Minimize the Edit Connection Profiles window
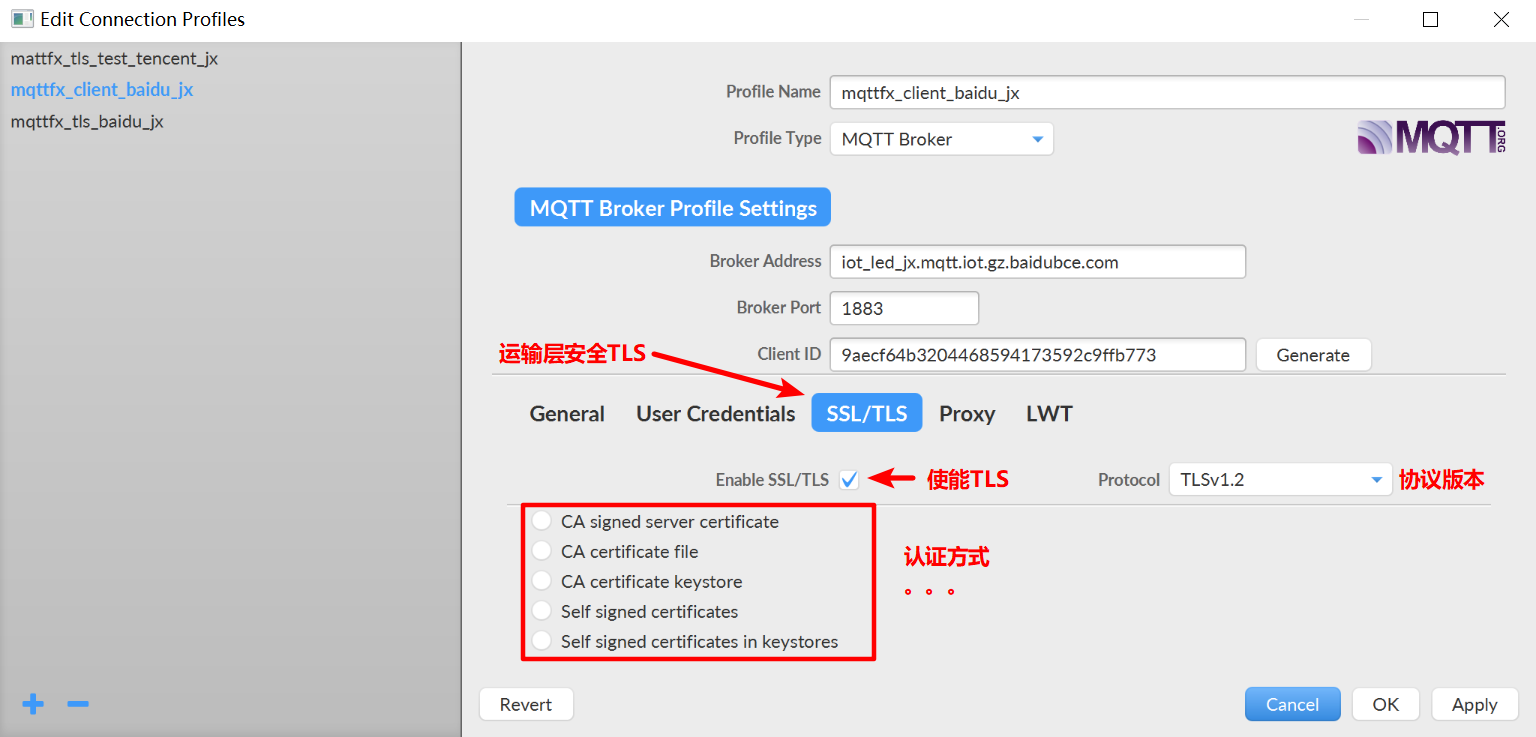Screen dimensions: 1536x737 point(1362,19)
